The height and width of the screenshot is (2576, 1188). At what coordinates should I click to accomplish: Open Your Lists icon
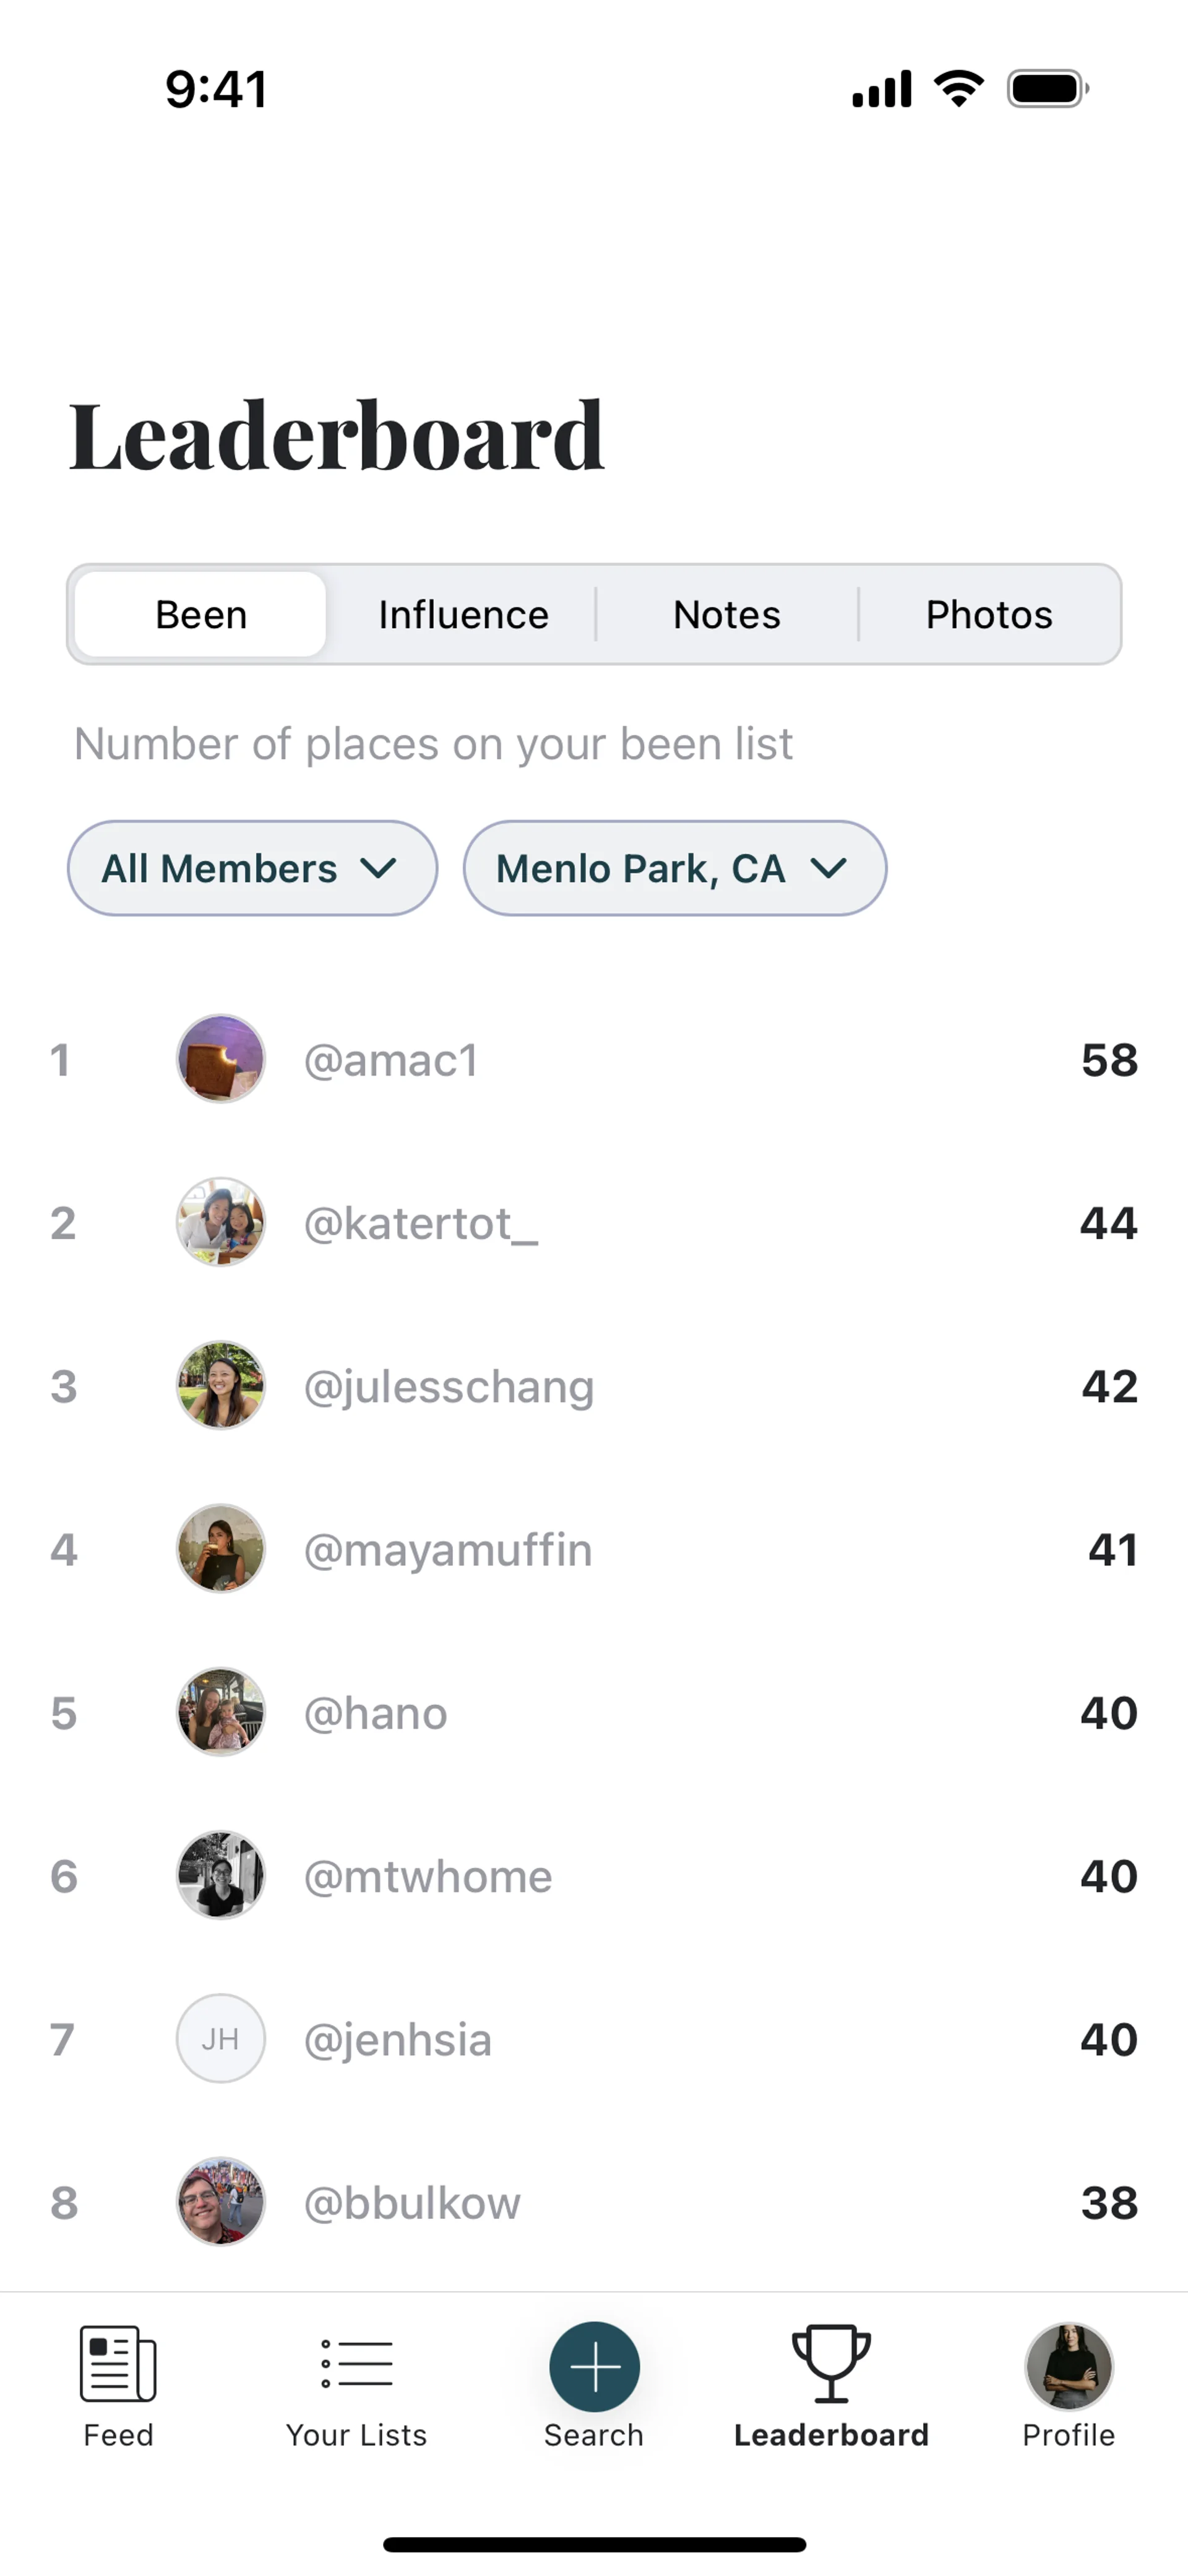(x=356, y=2364)
